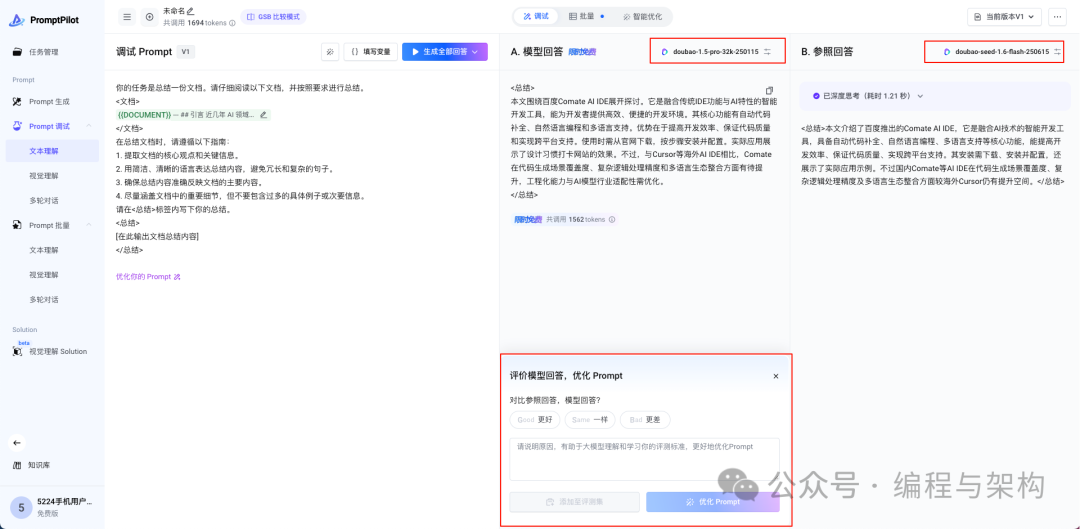Viewport: 1080px width, 529px height.
Task: Open 视觉理解 Solution beta item
Action: [52, 351]
